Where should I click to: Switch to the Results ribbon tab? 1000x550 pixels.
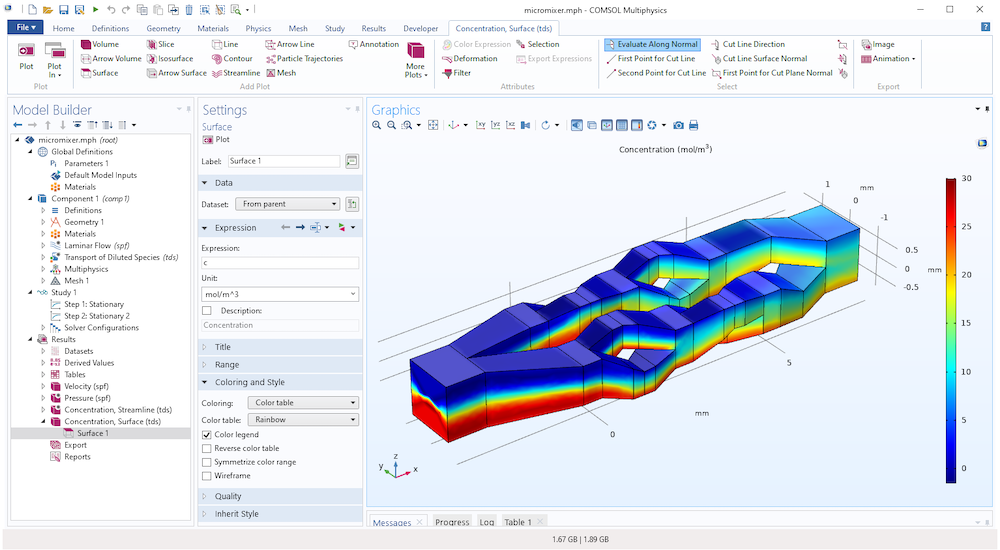[373, 28]
